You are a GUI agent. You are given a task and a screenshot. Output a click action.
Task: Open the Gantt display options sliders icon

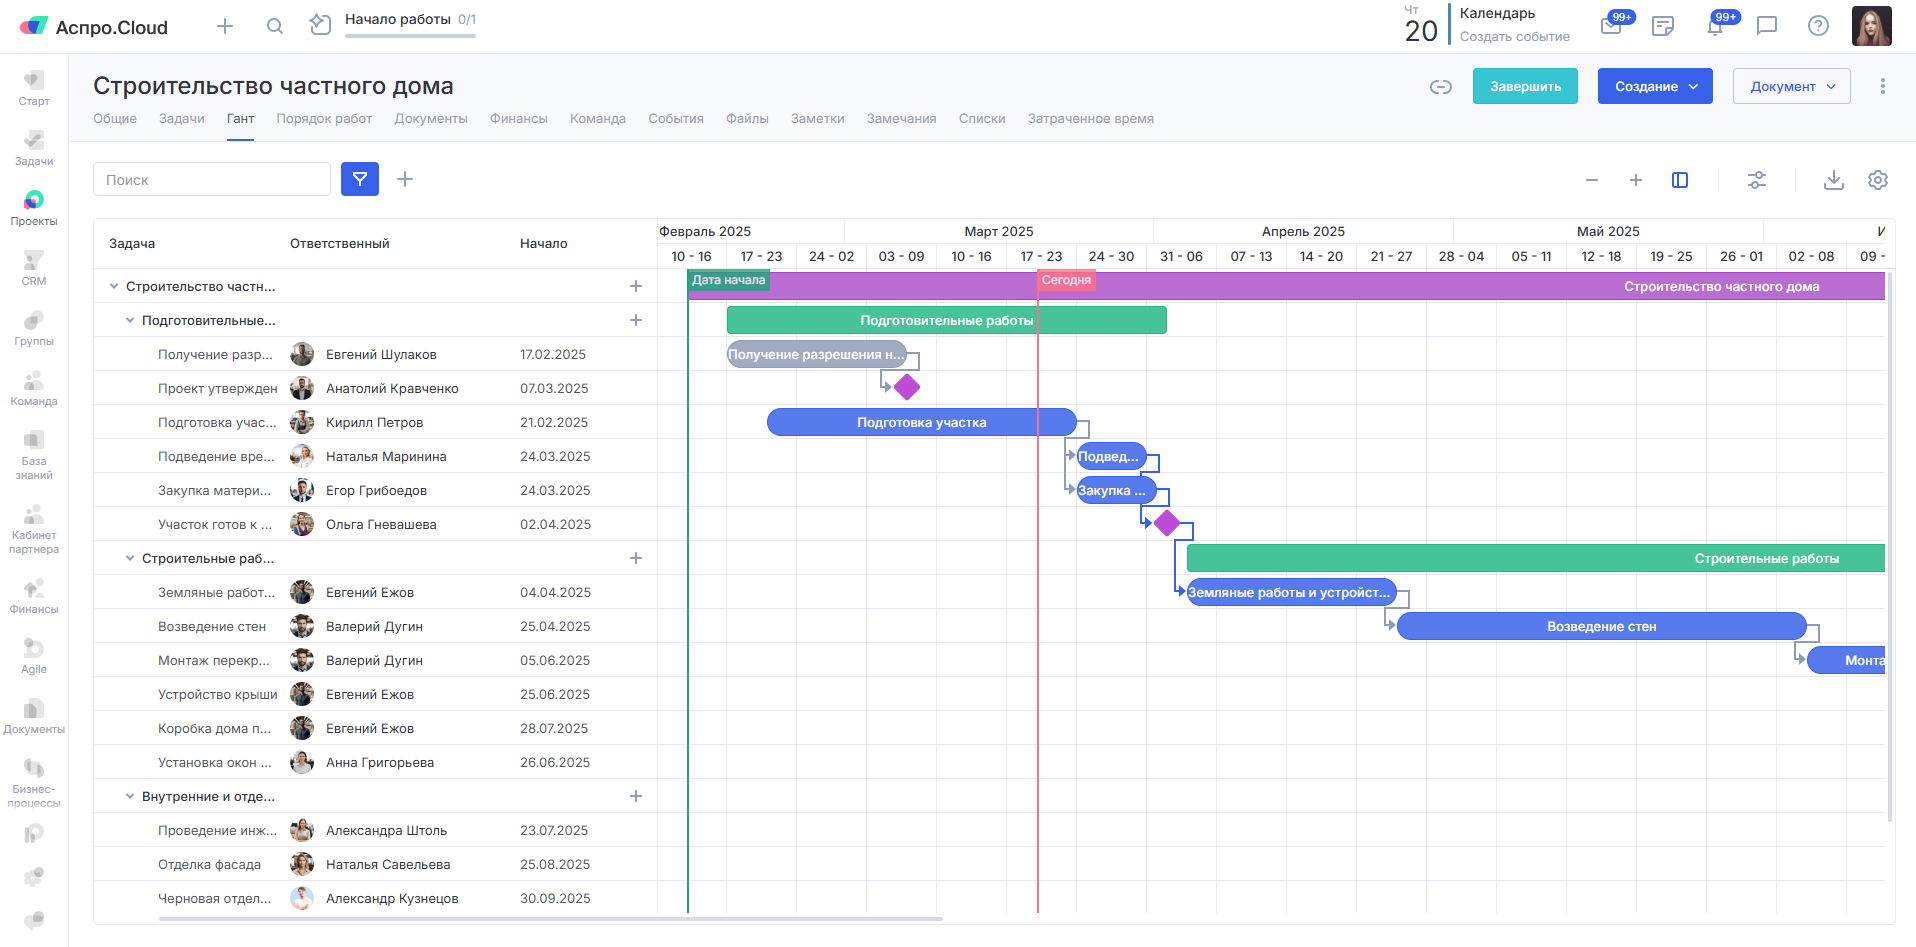1756,180
